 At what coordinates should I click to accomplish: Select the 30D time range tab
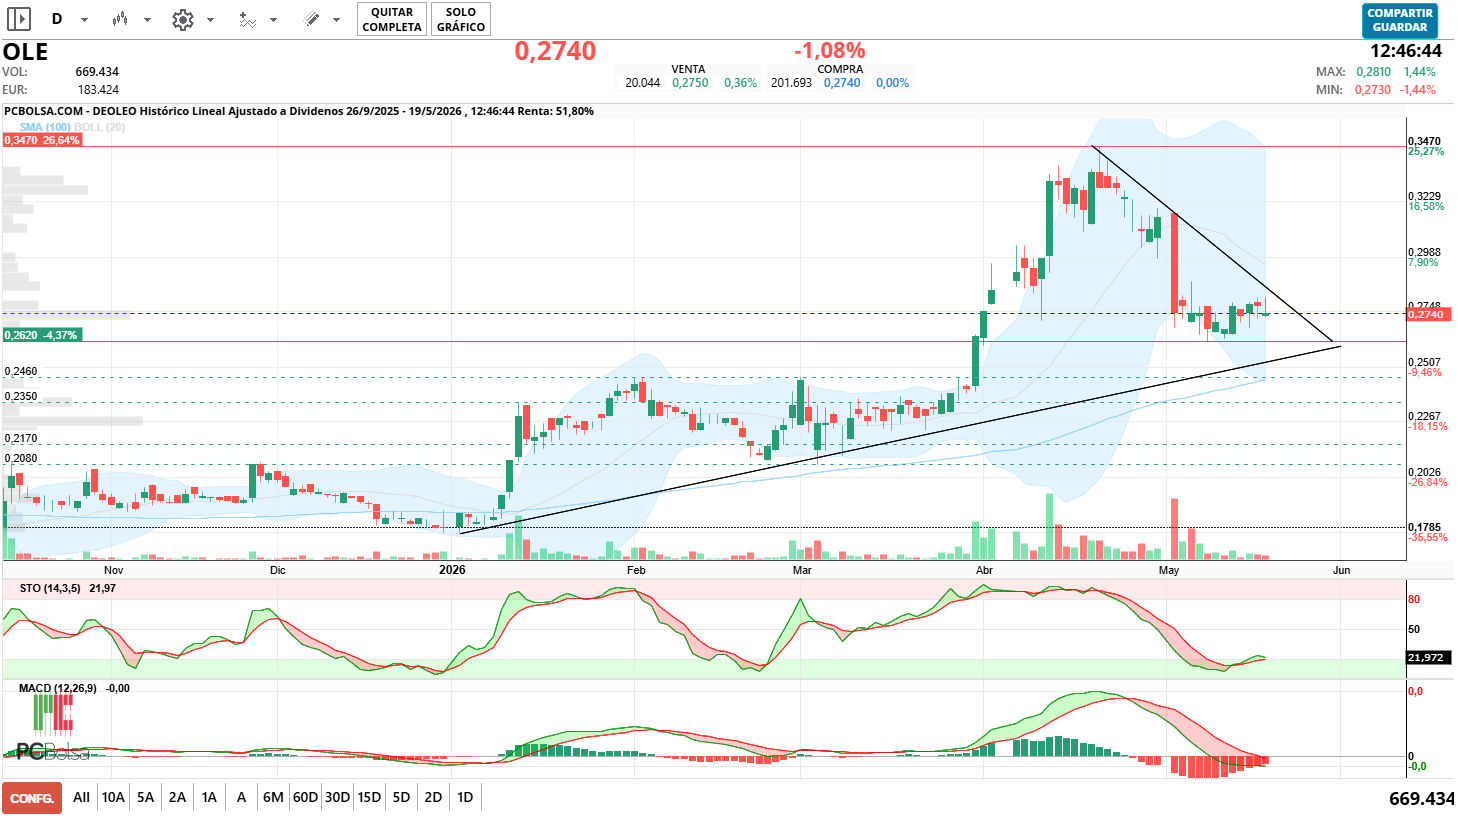tap(338, 797)
